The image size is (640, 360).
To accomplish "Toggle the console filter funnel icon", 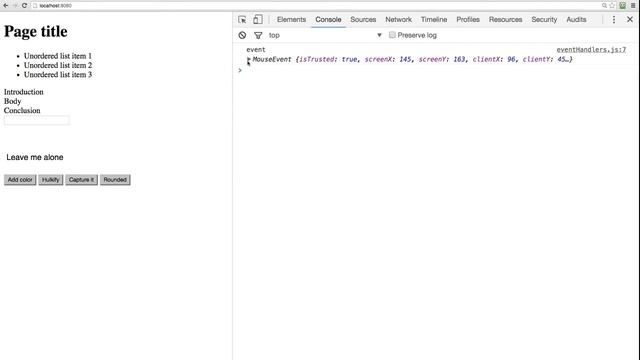I will coord(258,36).
